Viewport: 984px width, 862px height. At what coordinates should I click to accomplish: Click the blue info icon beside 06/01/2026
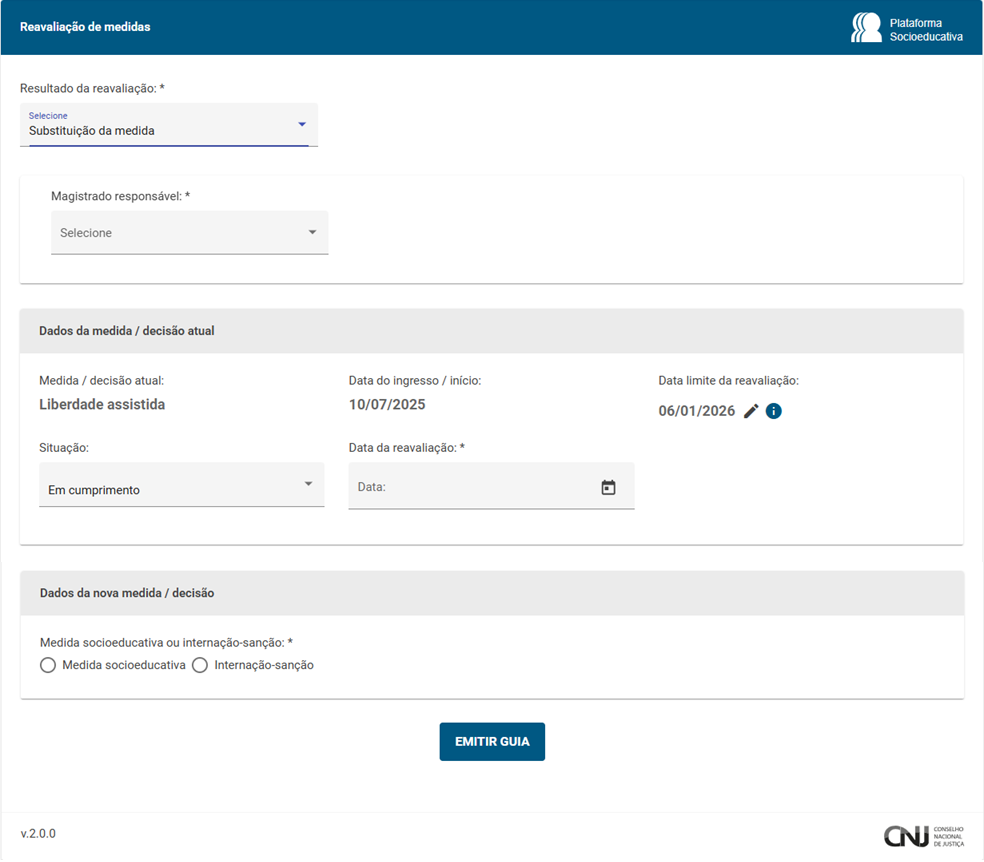[x=773, y=411]
